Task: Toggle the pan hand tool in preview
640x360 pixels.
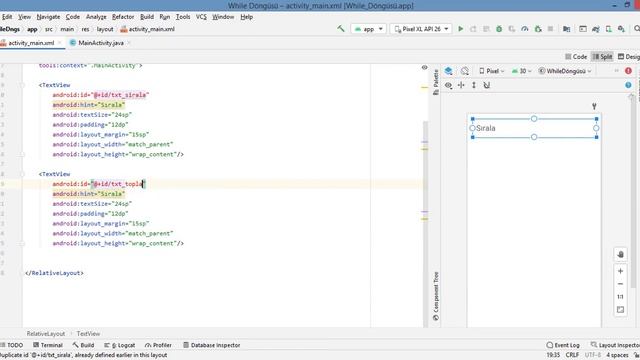Action: pos(620,255)
